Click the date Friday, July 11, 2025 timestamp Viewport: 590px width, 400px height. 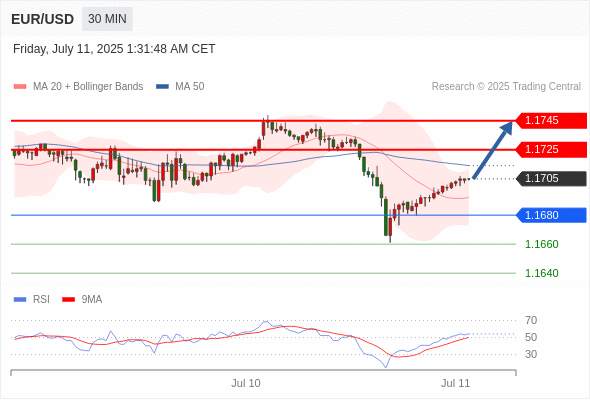coord(114,49)
